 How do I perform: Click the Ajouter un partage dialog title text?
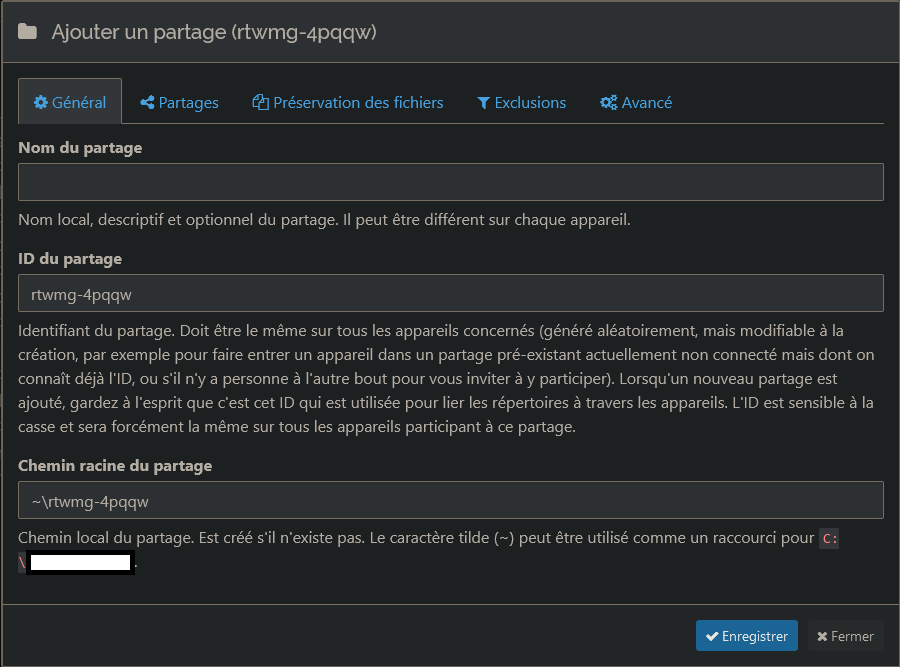[x=213, y=32]
